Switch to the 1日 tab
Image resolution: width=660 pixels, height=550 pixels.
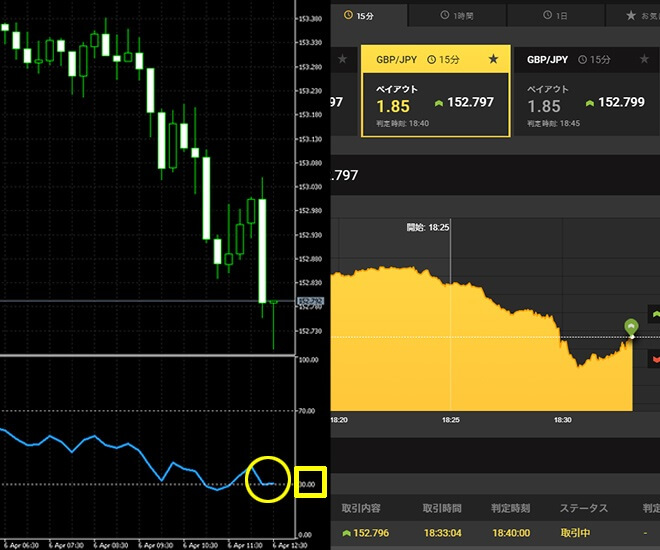tap(555, 16)
